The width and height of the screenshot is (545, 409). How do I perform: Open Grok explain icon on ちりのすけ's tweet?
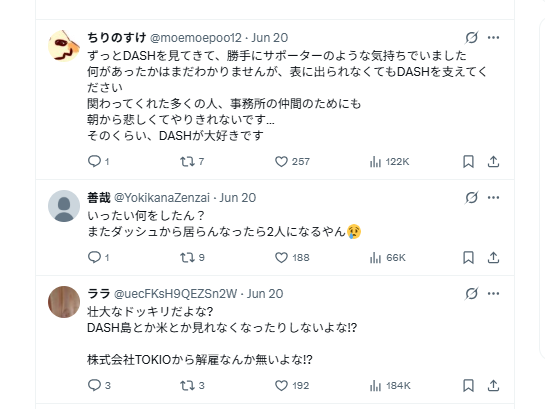tap(471, 38)
